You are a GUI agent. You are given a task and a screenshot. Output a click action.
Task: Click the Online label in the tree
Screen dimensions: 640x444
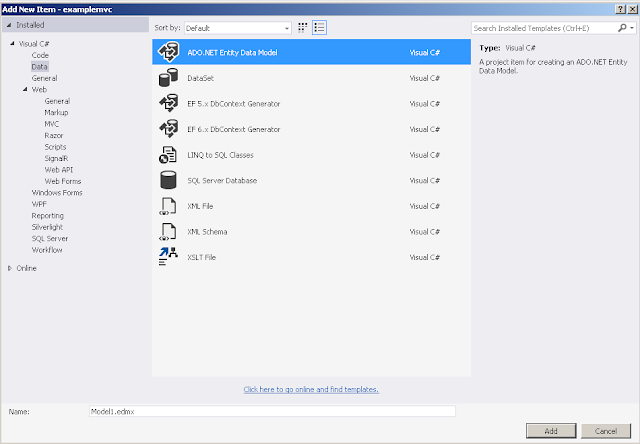(x=27, y=268)
